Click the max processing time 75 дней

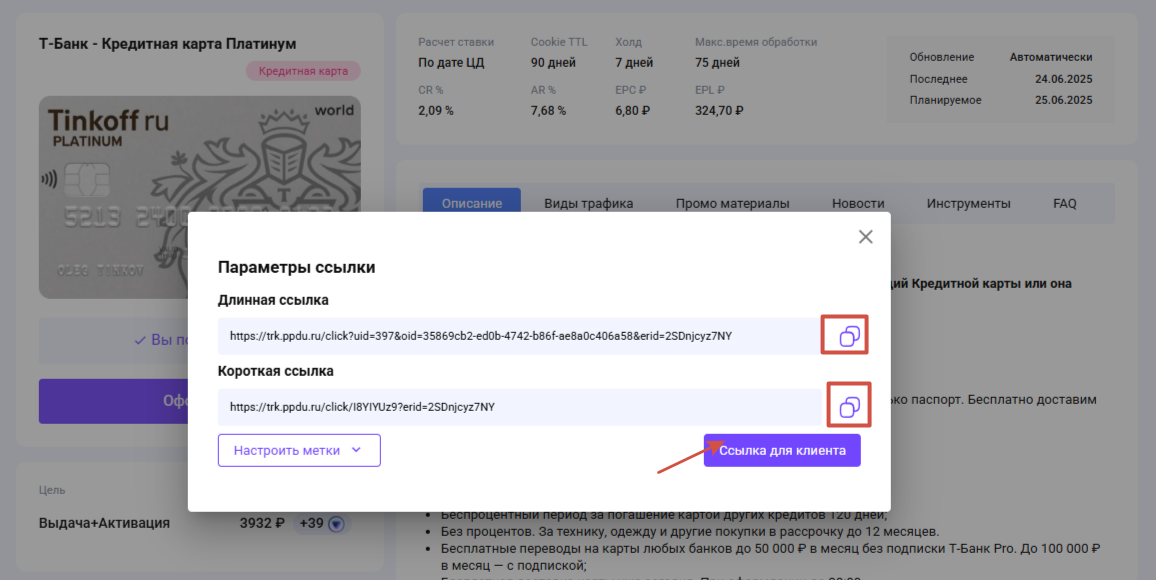[717, 63]
